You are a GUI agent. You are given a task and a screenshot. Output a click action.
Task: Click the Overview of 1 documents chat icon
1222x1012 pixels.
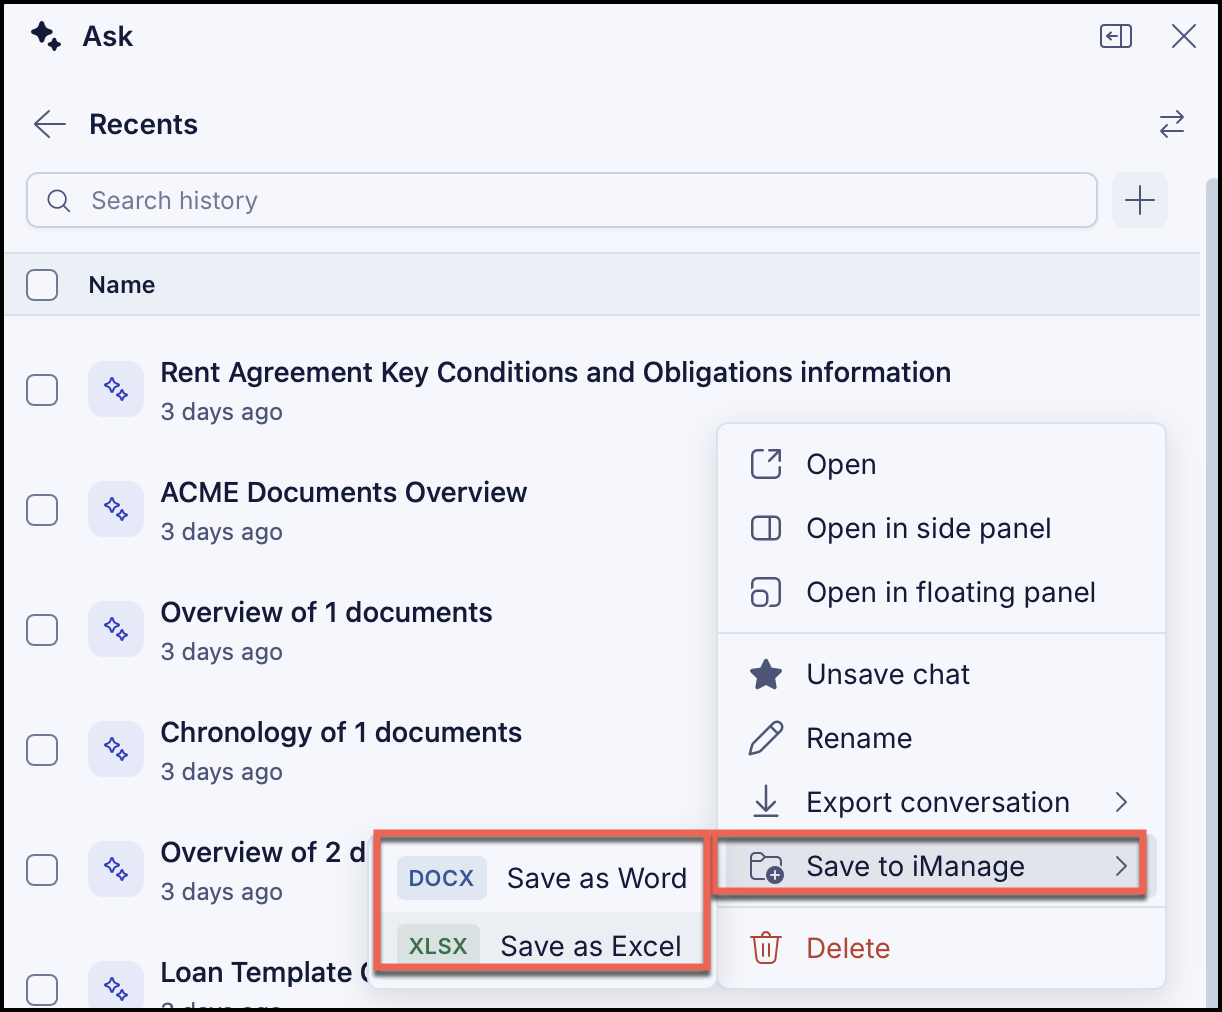click(x=116, y=630)
